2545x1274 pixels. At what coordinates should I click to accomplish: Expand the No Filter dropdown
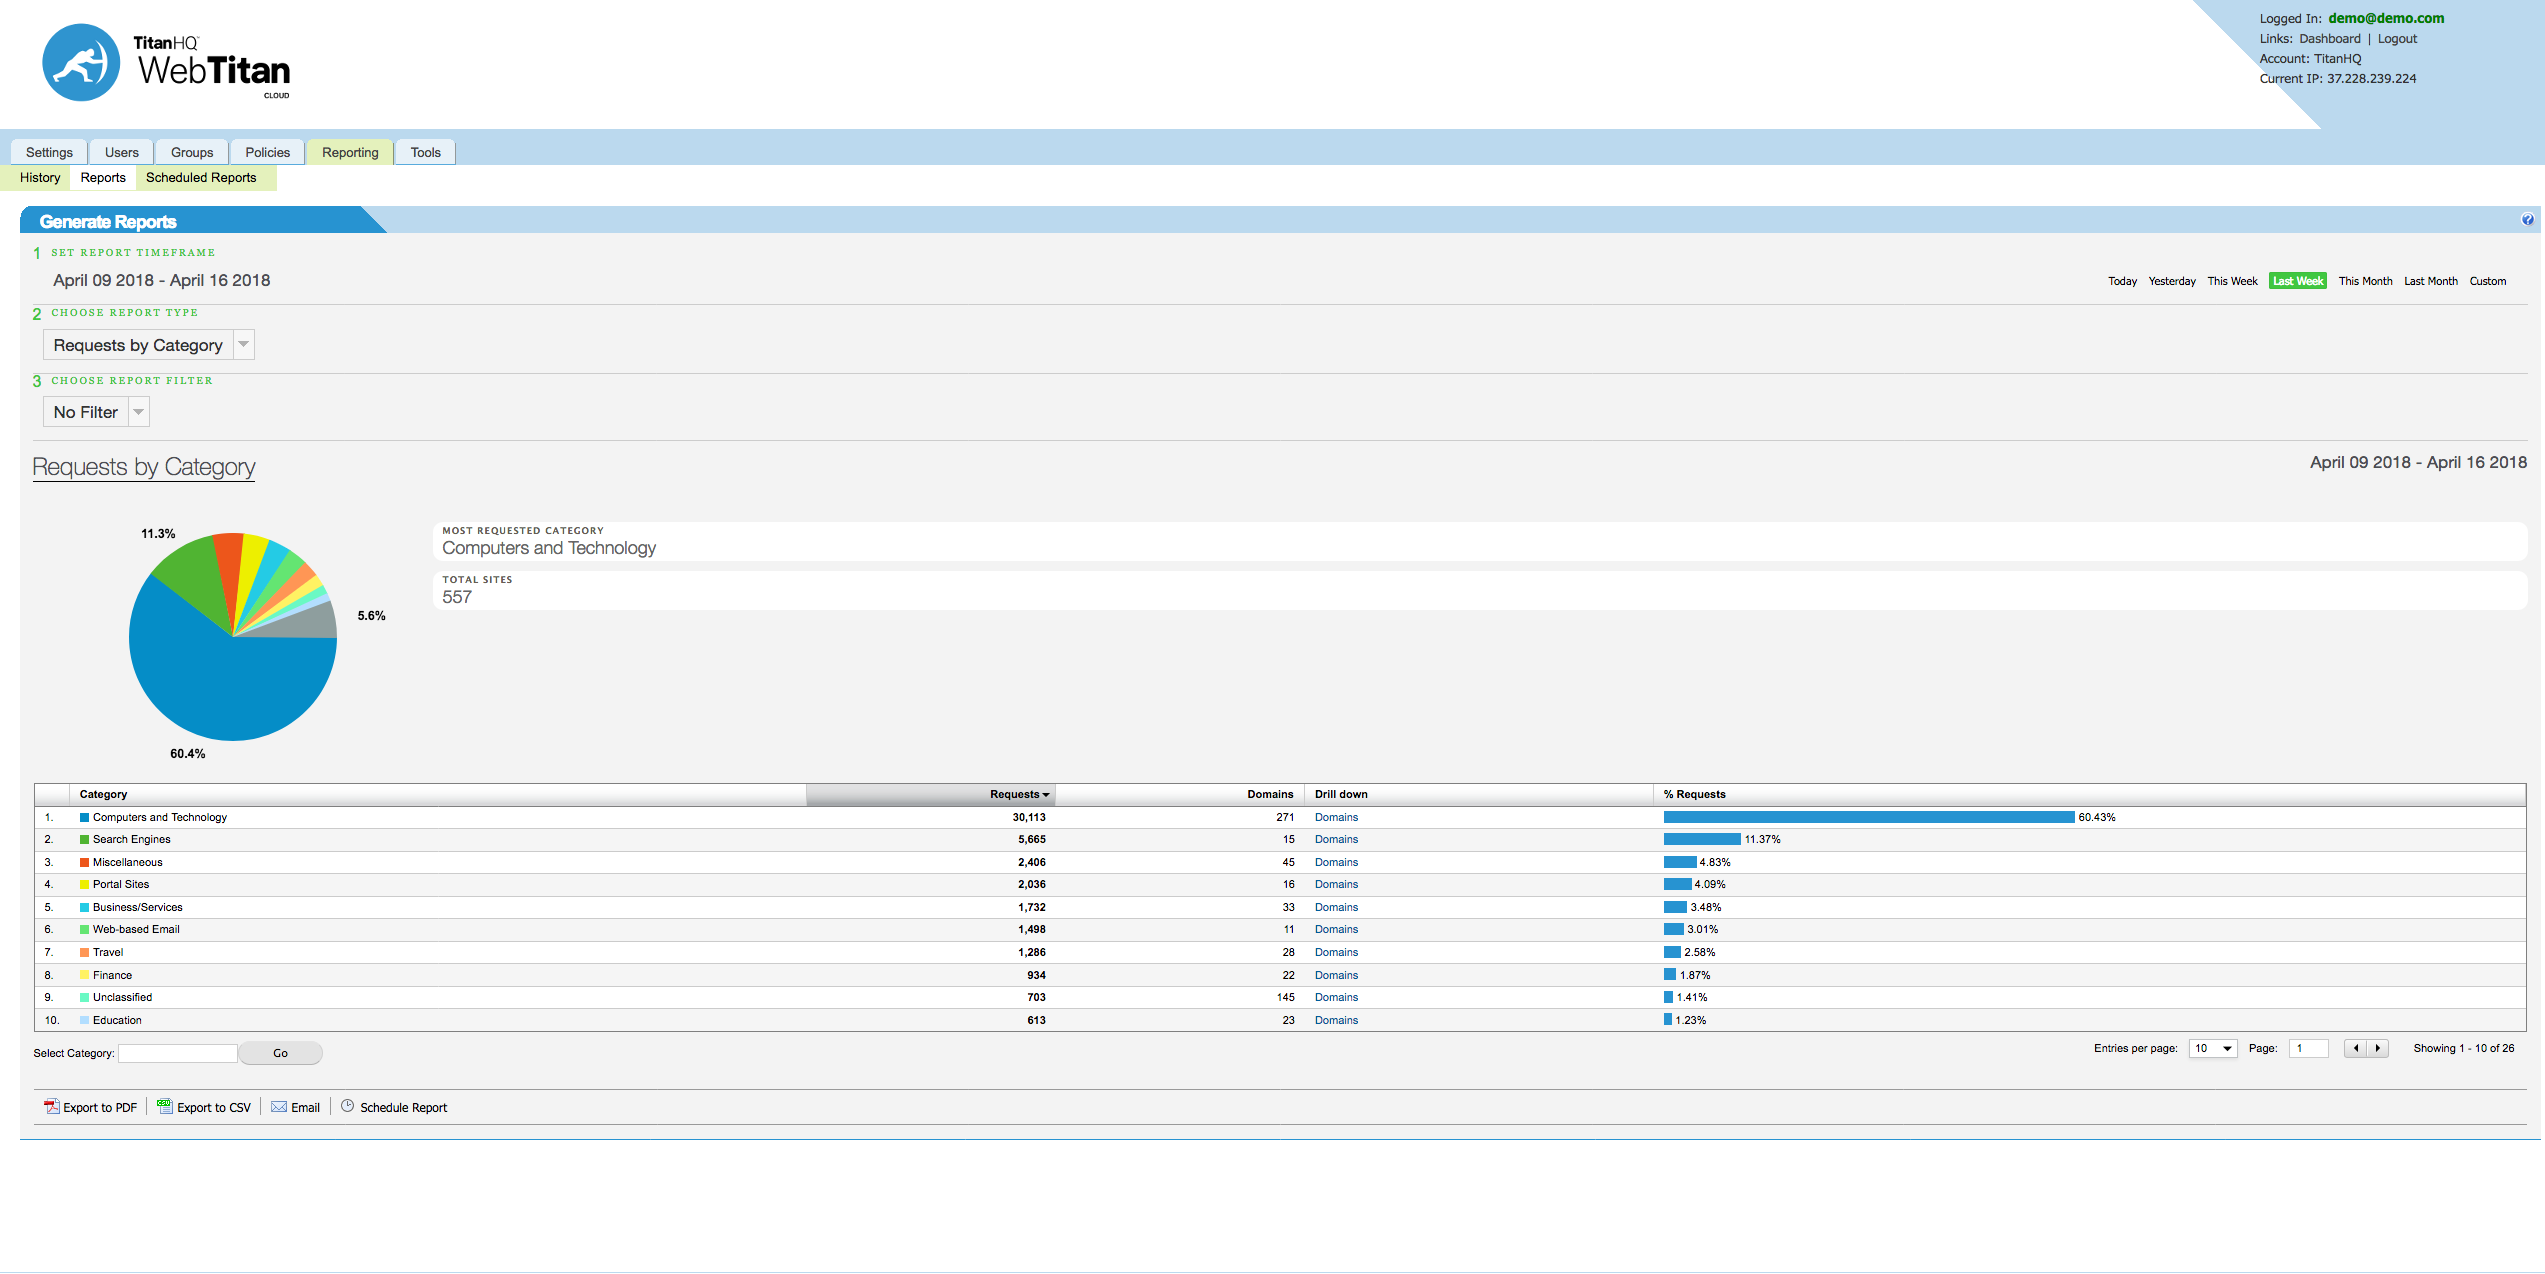[139, 412]
